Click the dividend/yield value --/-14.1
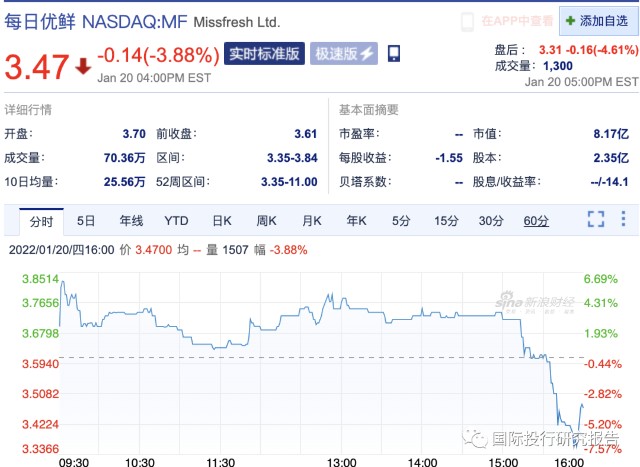This screenshot has height=467, width=640. (x=609, y=182)
